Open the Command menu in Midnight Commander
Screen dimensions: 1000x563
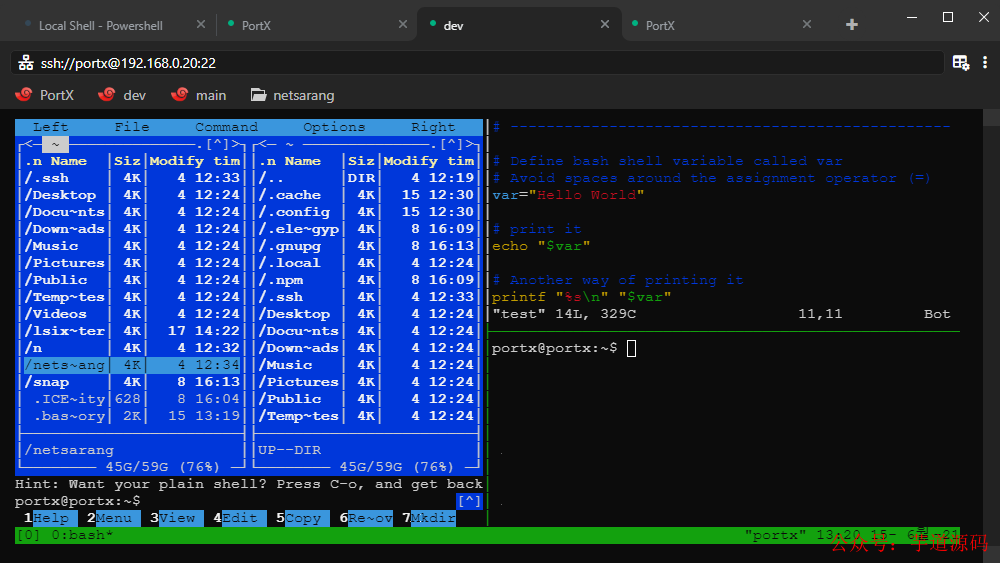[226, 127]
